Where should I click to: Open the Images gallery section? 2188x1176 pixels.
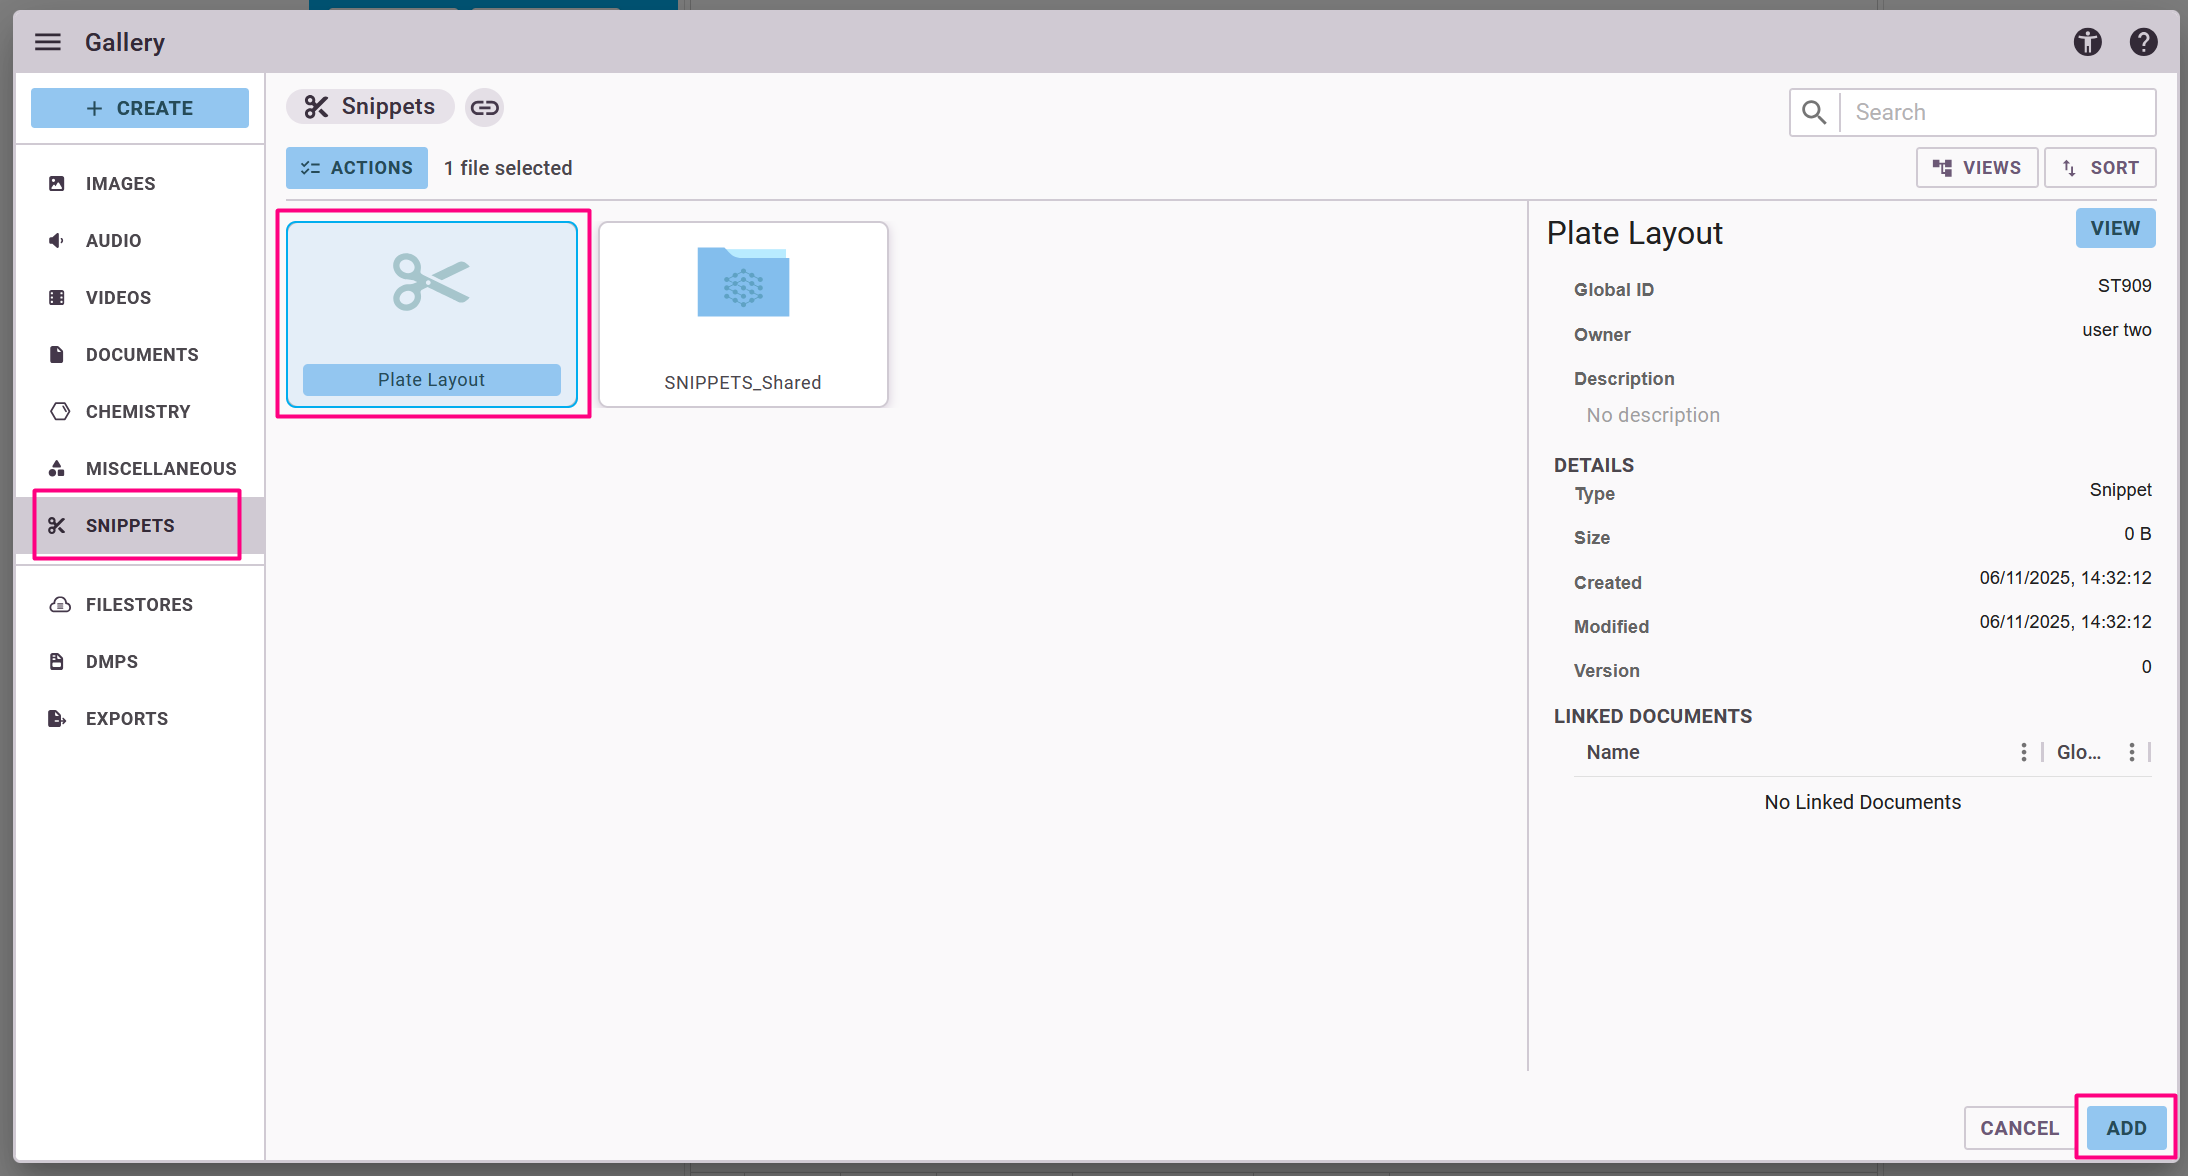click(x=120, y=184)
